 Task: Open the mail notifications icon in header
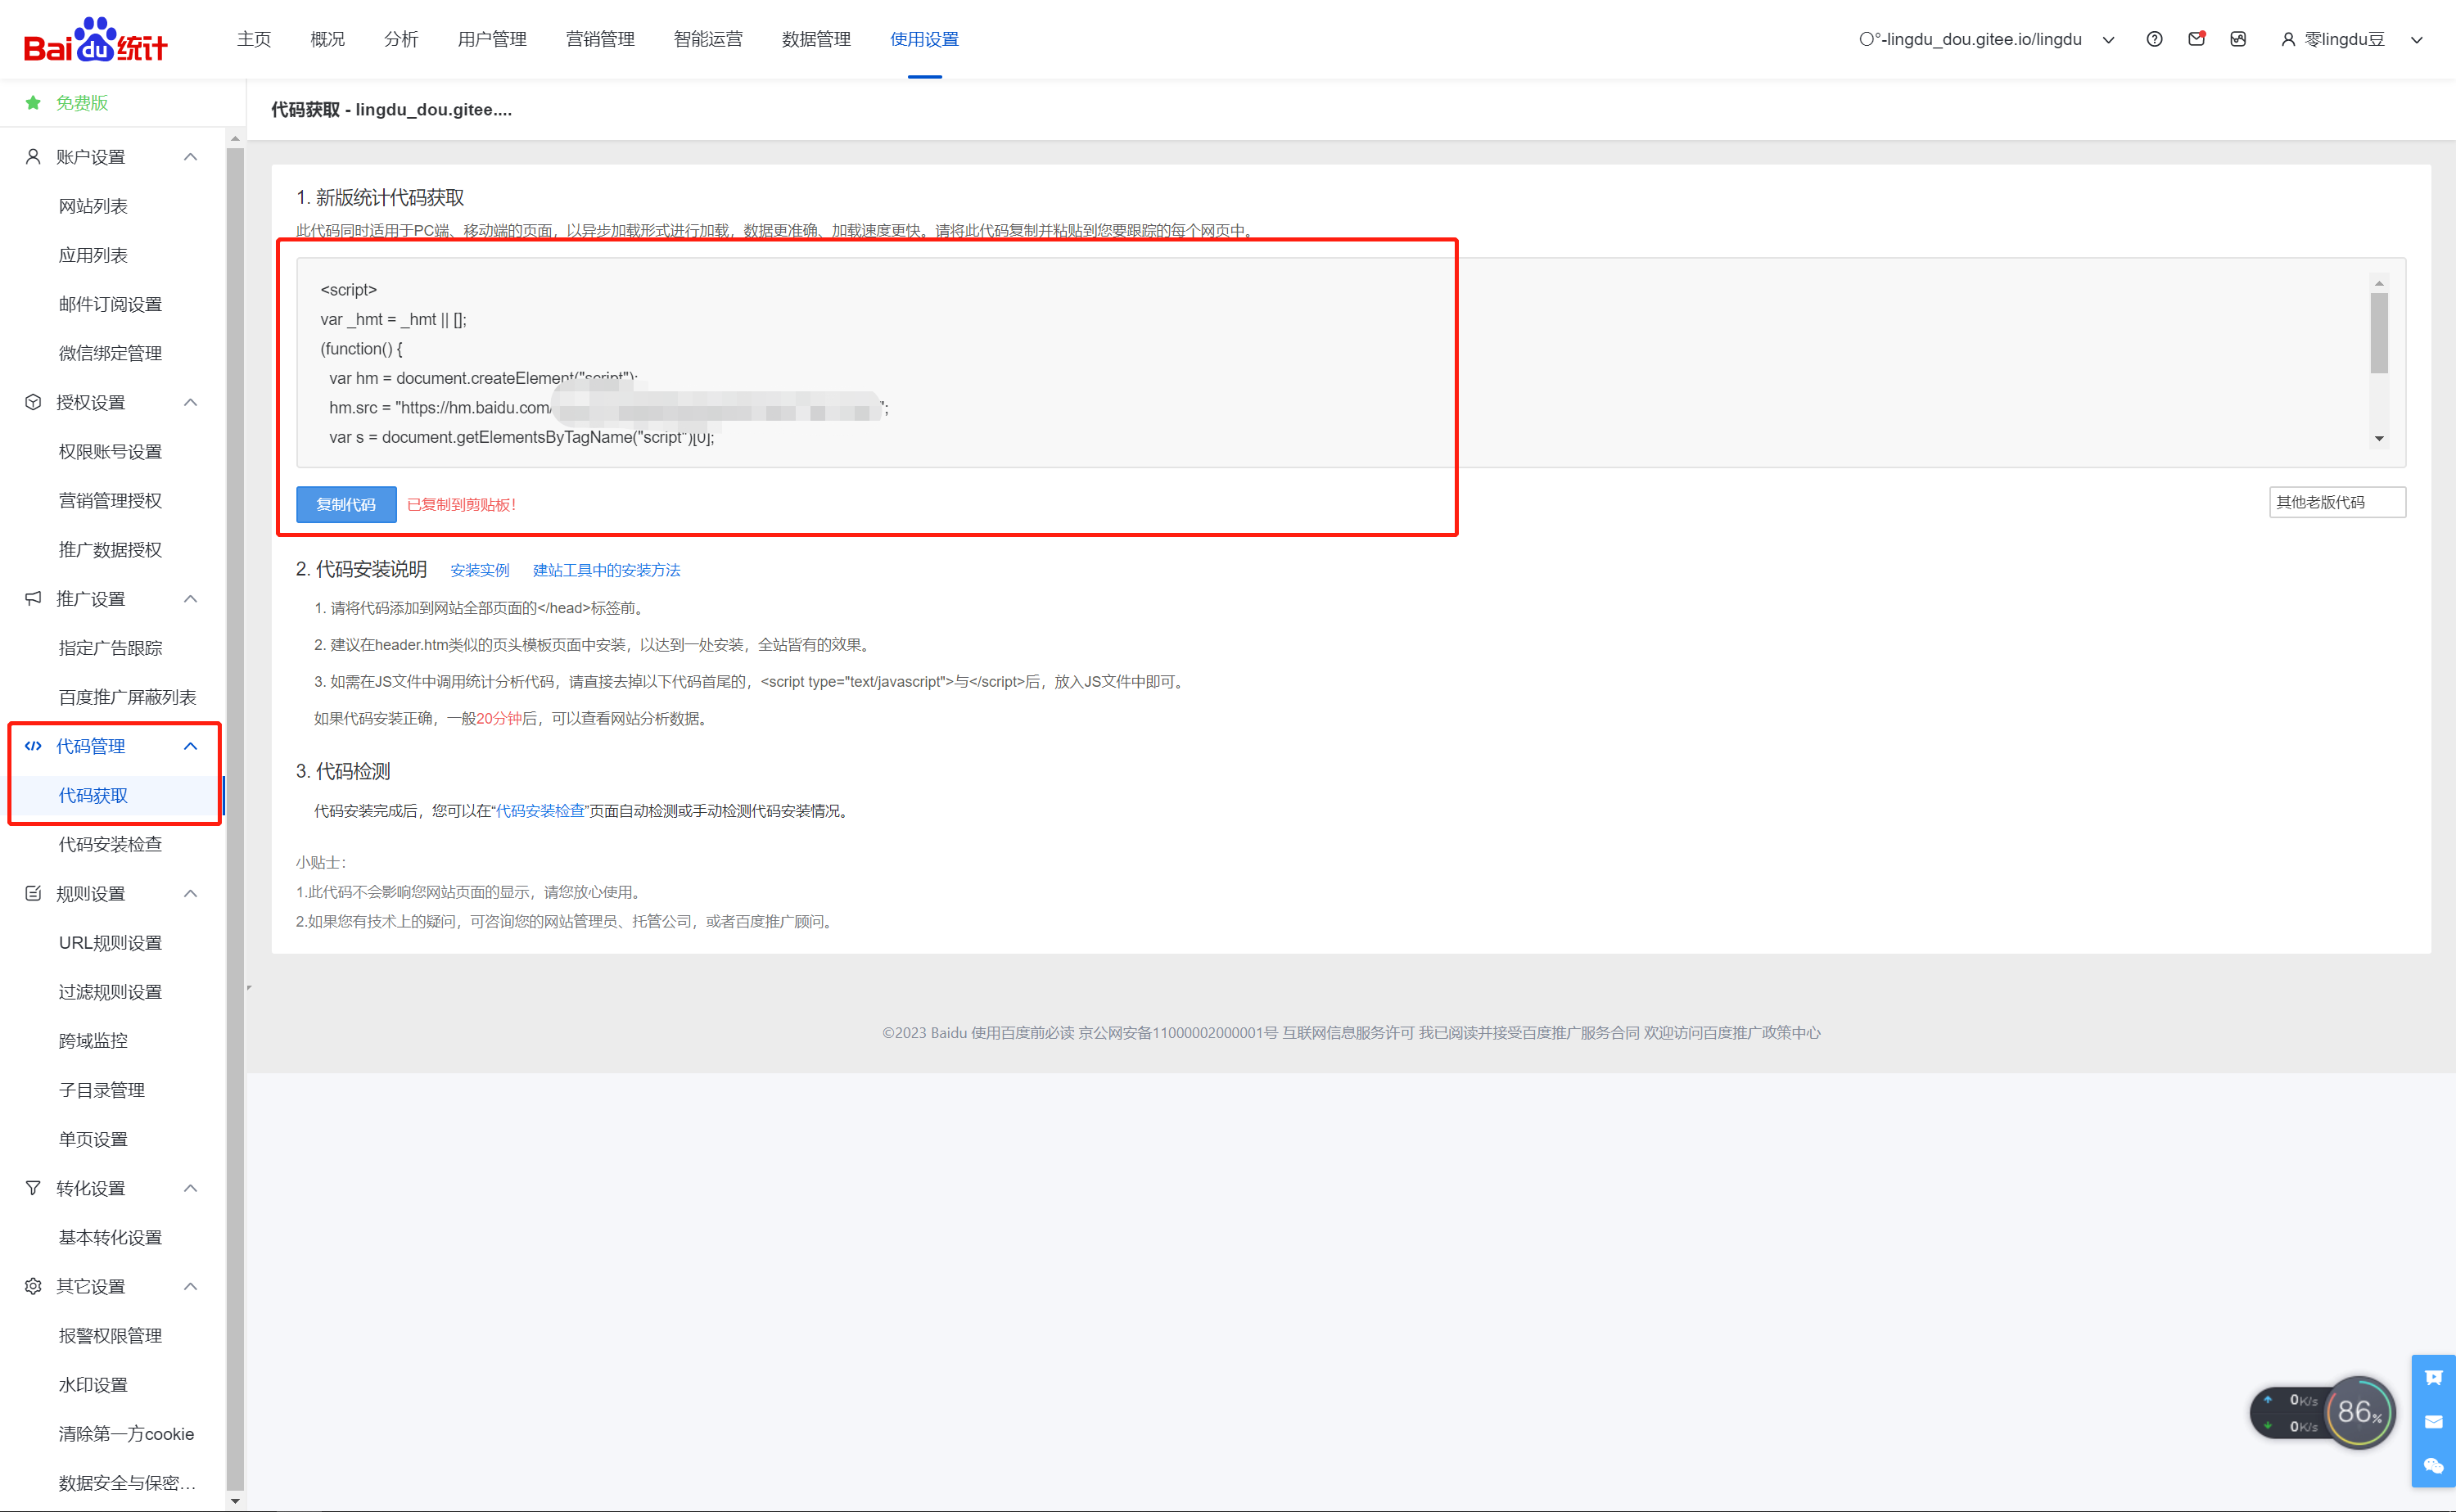2196,39
